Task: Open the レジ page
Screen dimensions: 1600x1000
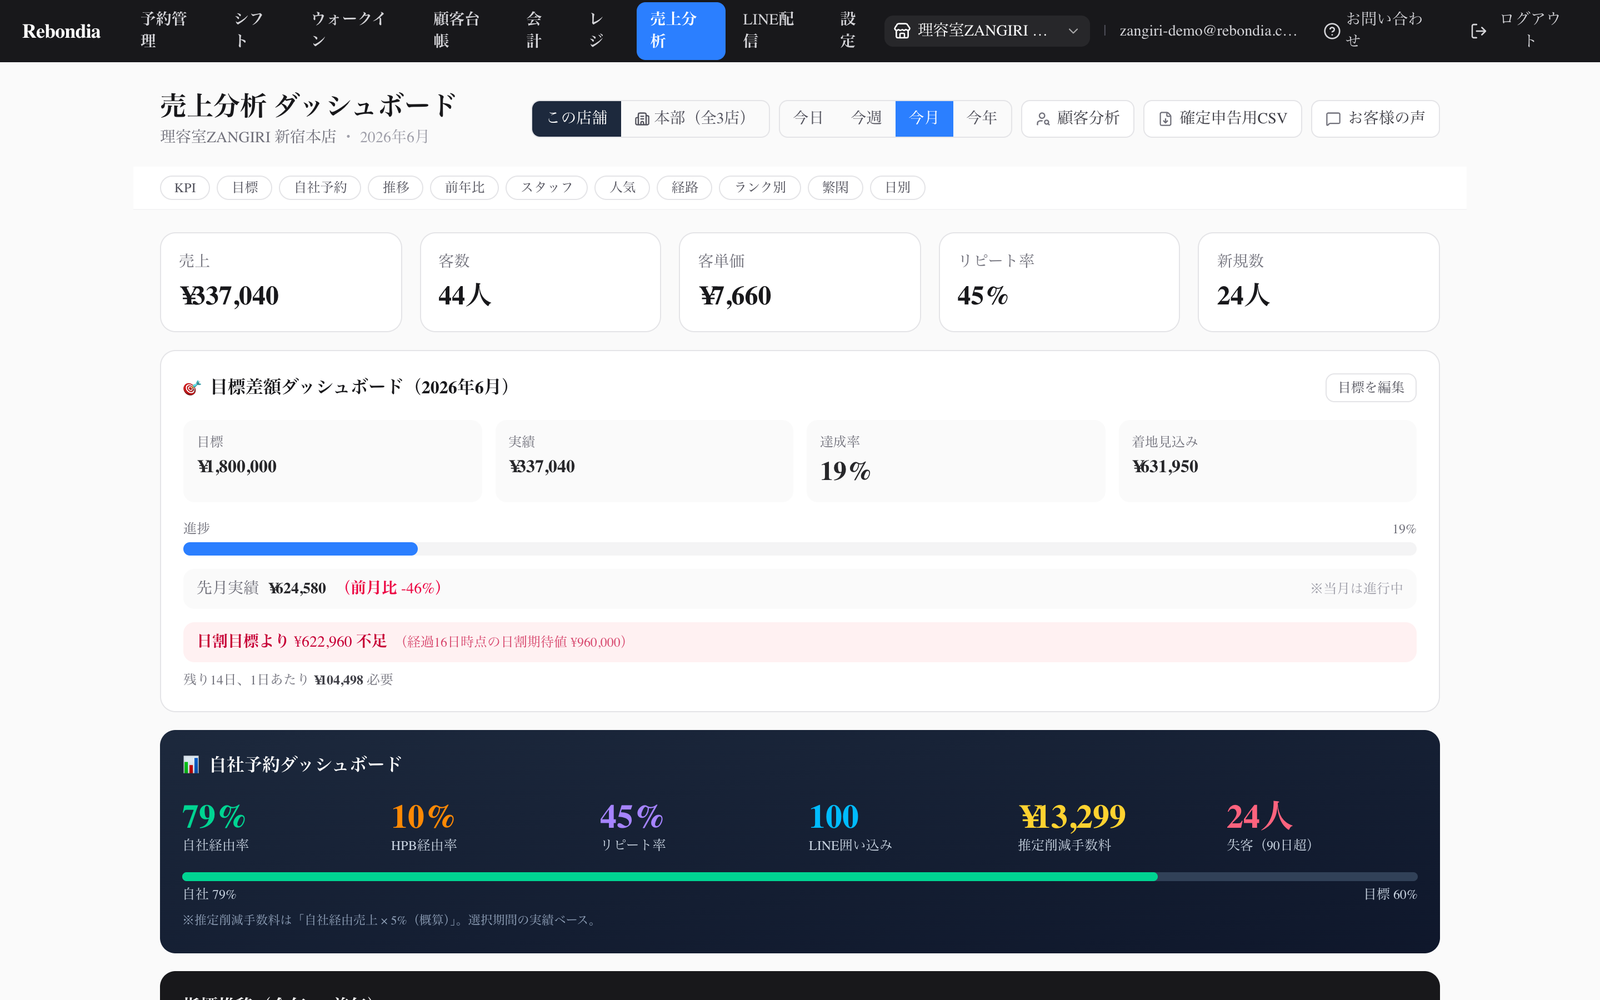Action: click(x=596, y=30)
